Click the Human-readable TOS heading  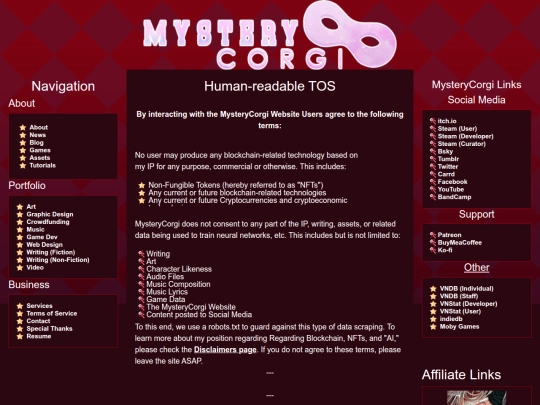pyautogui.click(x=270, y=86)
